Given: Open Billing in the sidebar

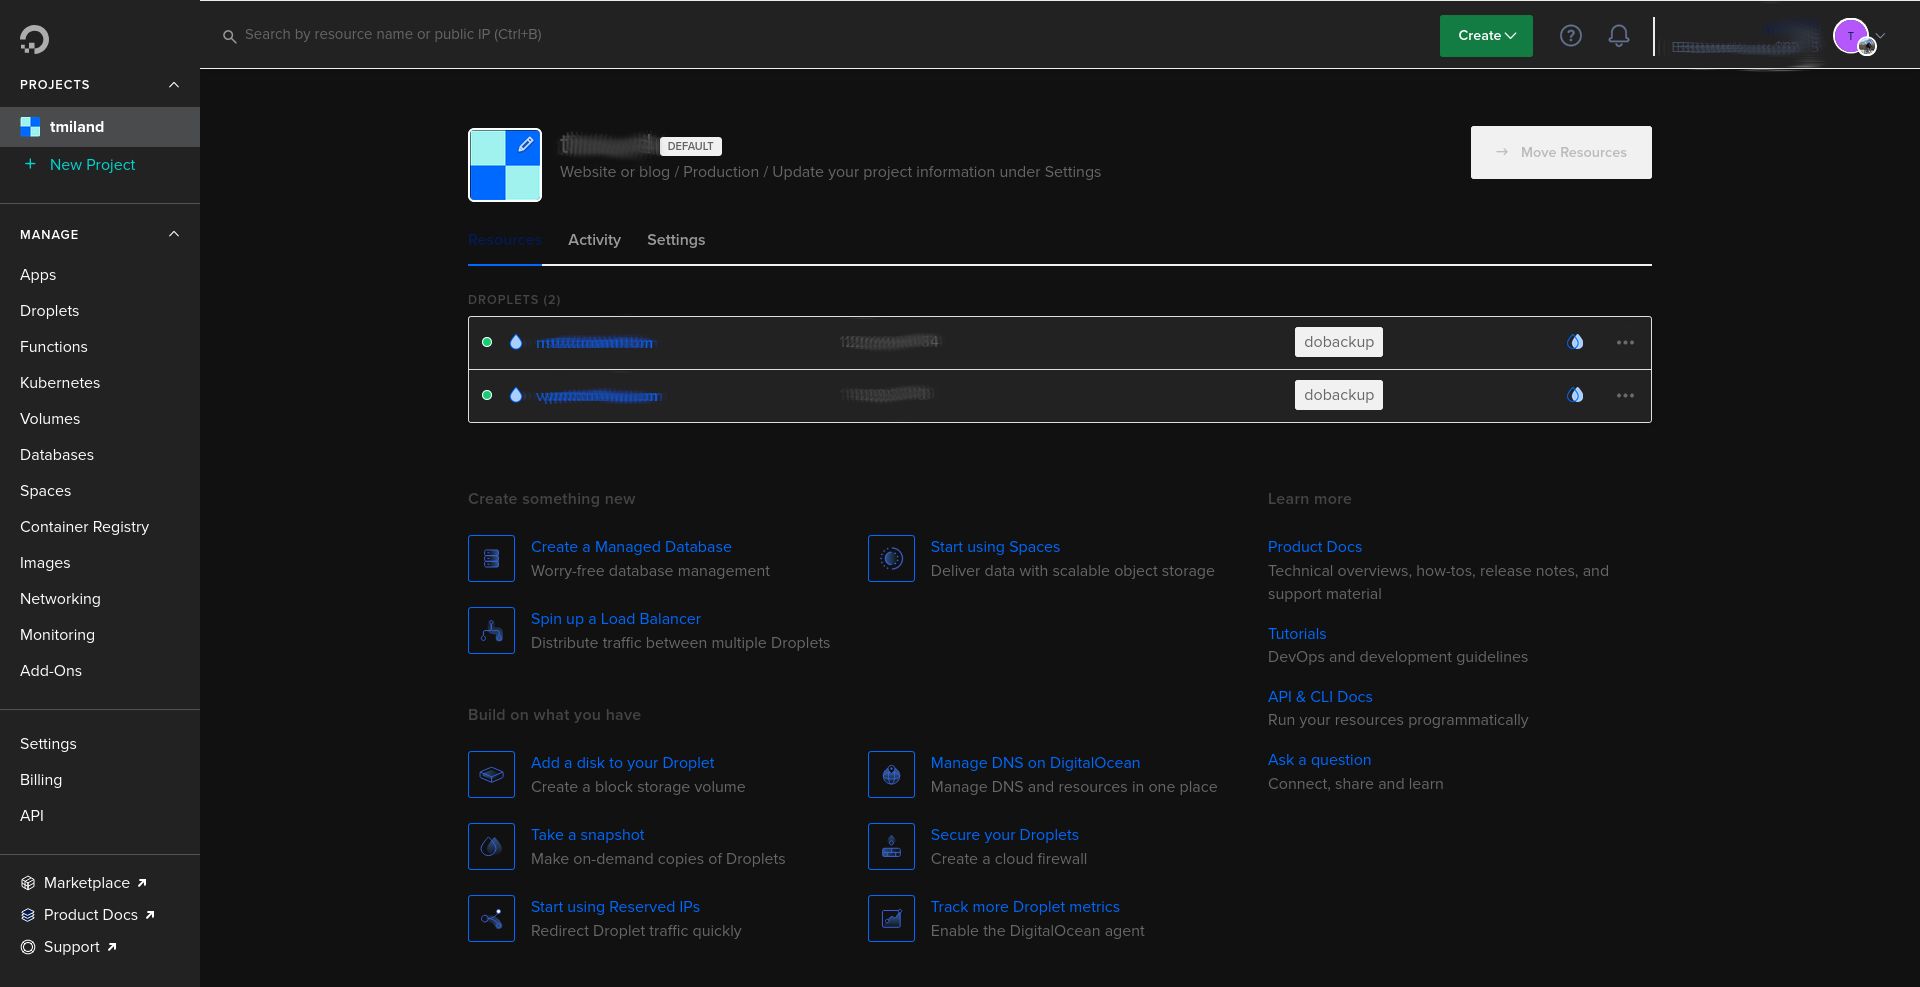Looking at the screenshot, I should coord(41,780).
